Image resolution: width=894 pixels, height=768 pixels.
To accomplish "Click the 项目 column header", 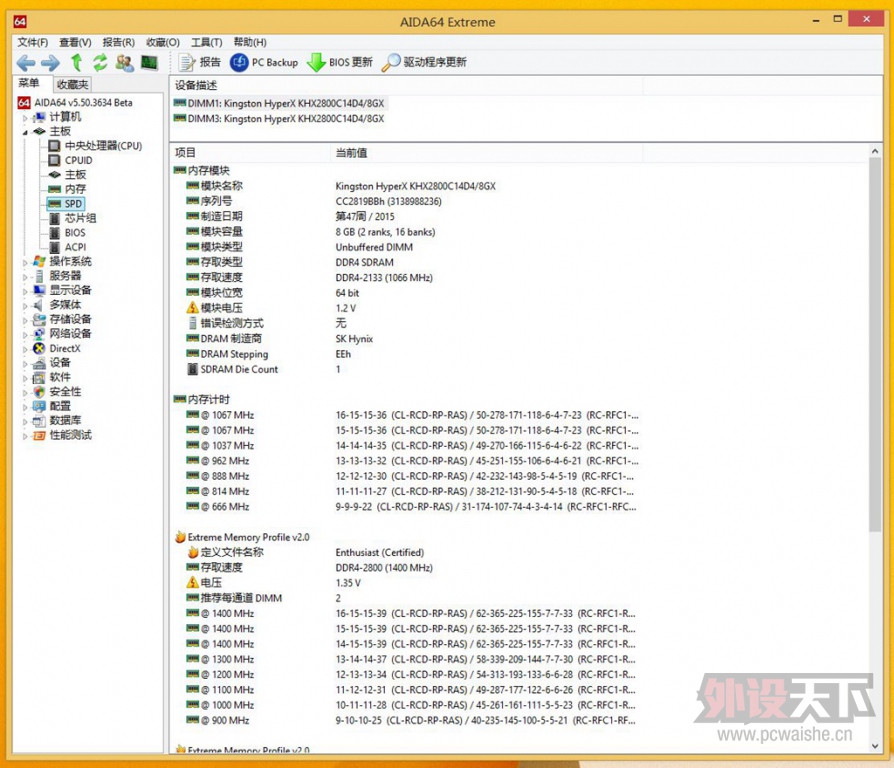I will [x=250, y=153].
